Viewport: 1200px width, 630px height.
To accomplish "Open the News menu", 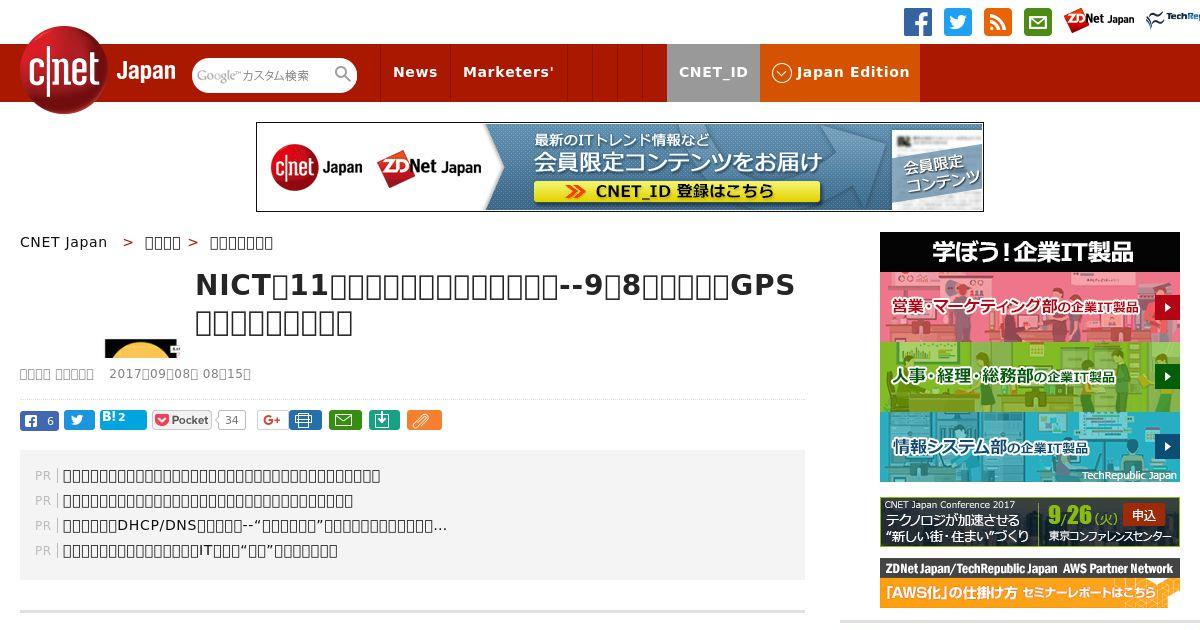I will pyautogui.click(x=415, y=73).
